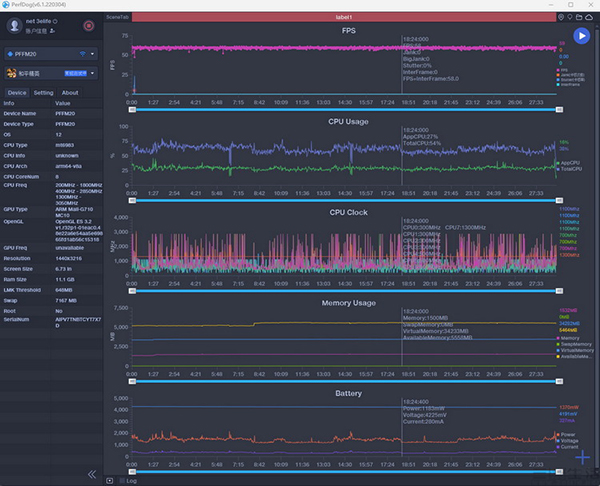
Task: Click the red record stop button
Action: (88, 25)
